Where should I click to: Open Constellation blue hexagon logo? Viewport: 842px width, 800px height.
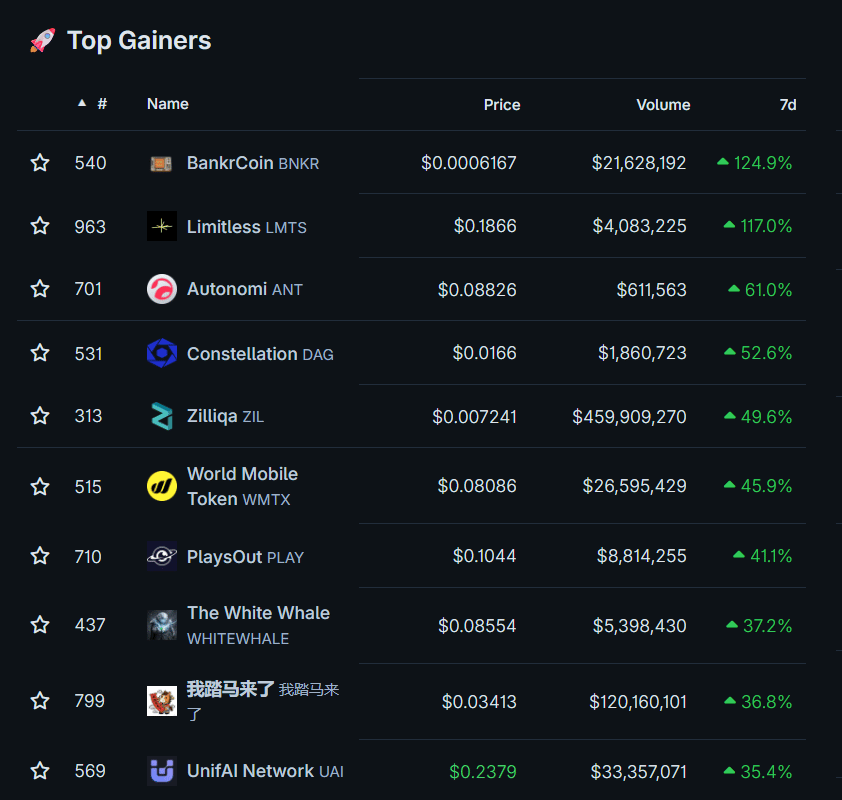click(162, 353)
